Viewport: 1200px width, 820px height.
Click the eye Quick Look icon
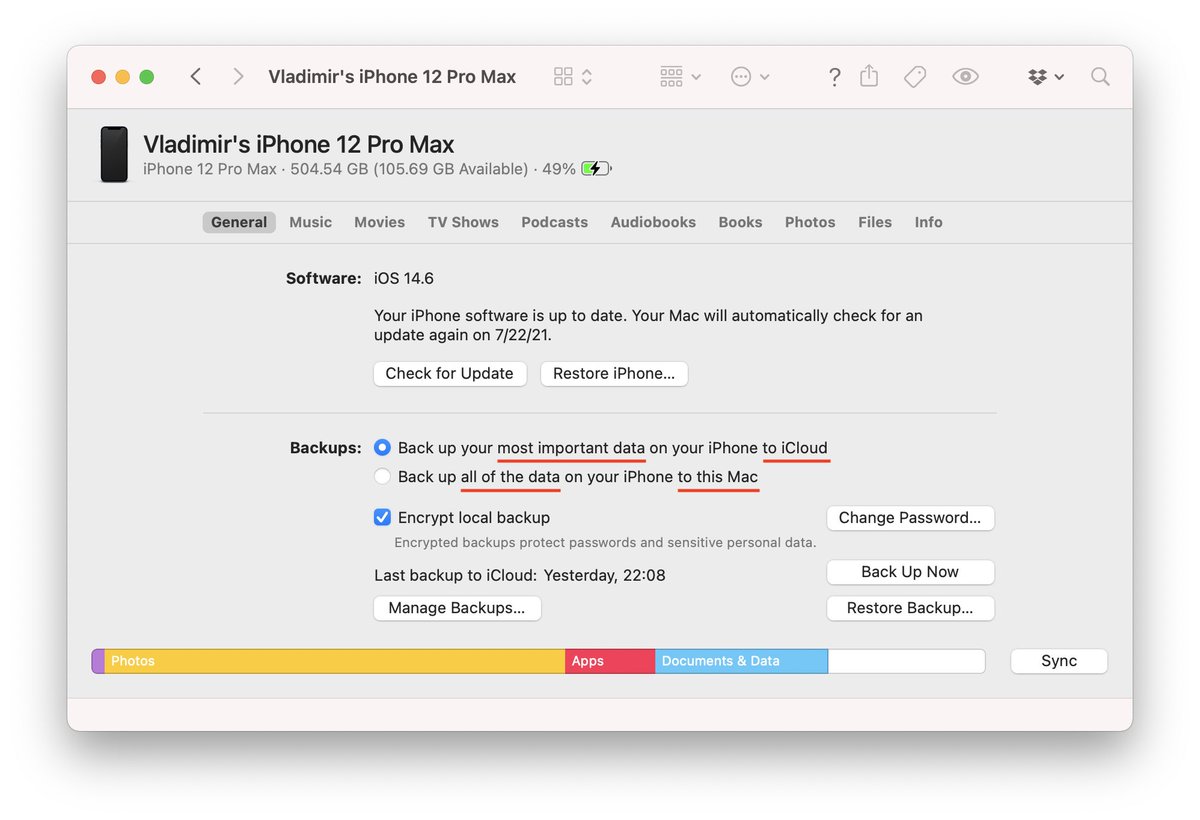(965, 77)
